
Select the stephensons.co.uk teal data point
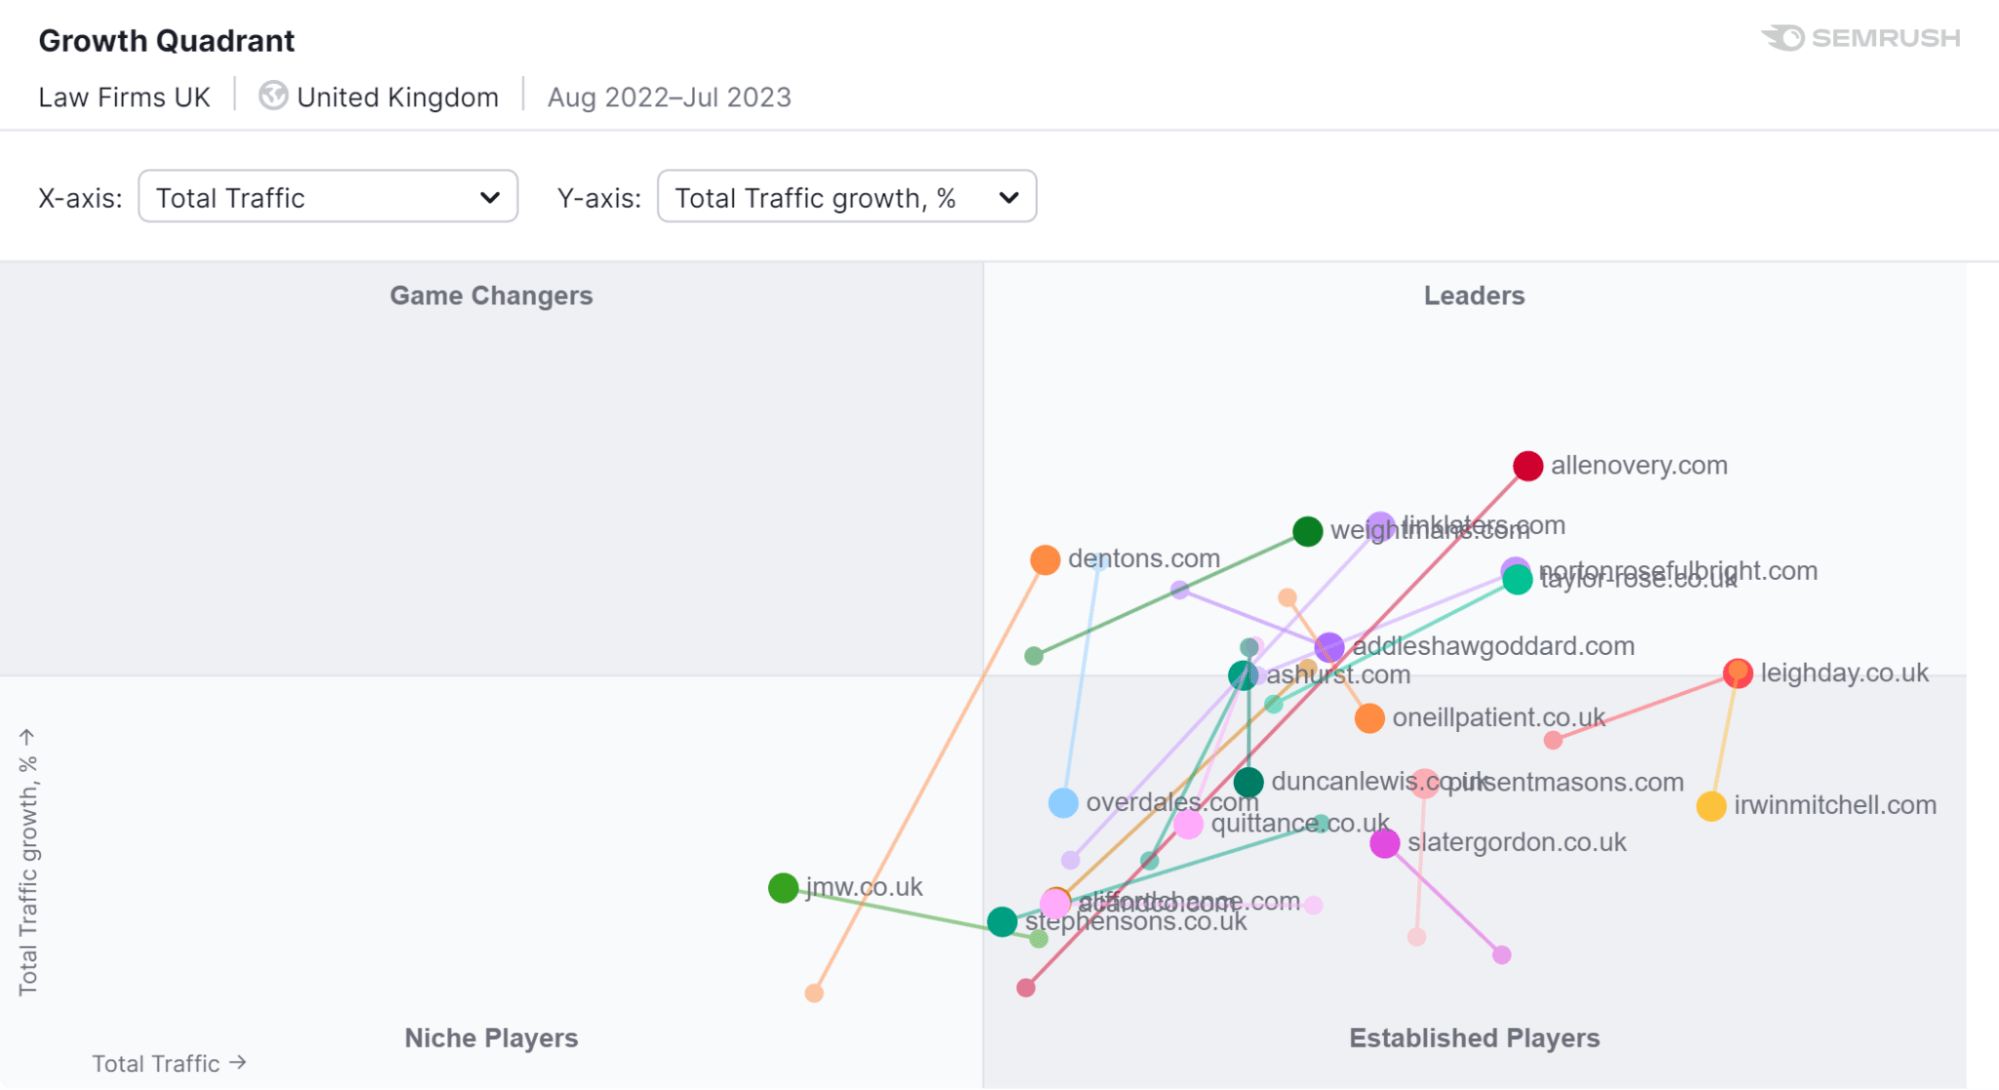1002,922
